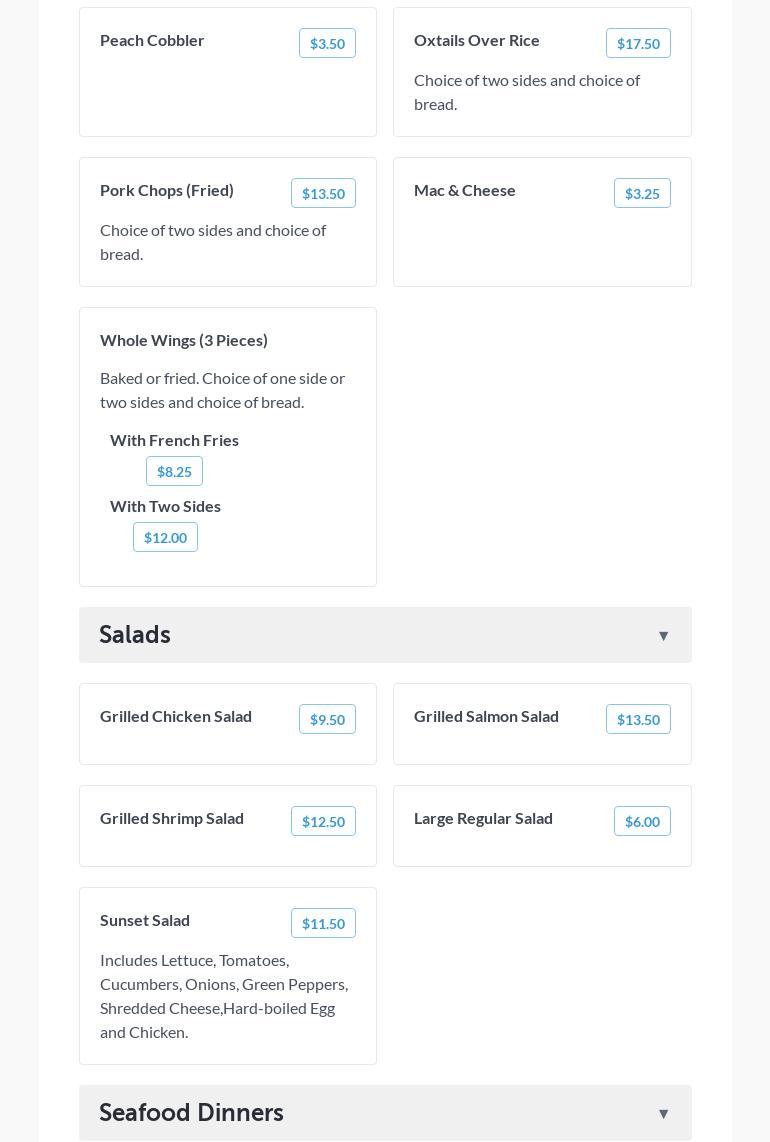The image size is (770, 1142).
Task: Collapse the Seafood Dinners section arrow
Action: pos(663,1114)
